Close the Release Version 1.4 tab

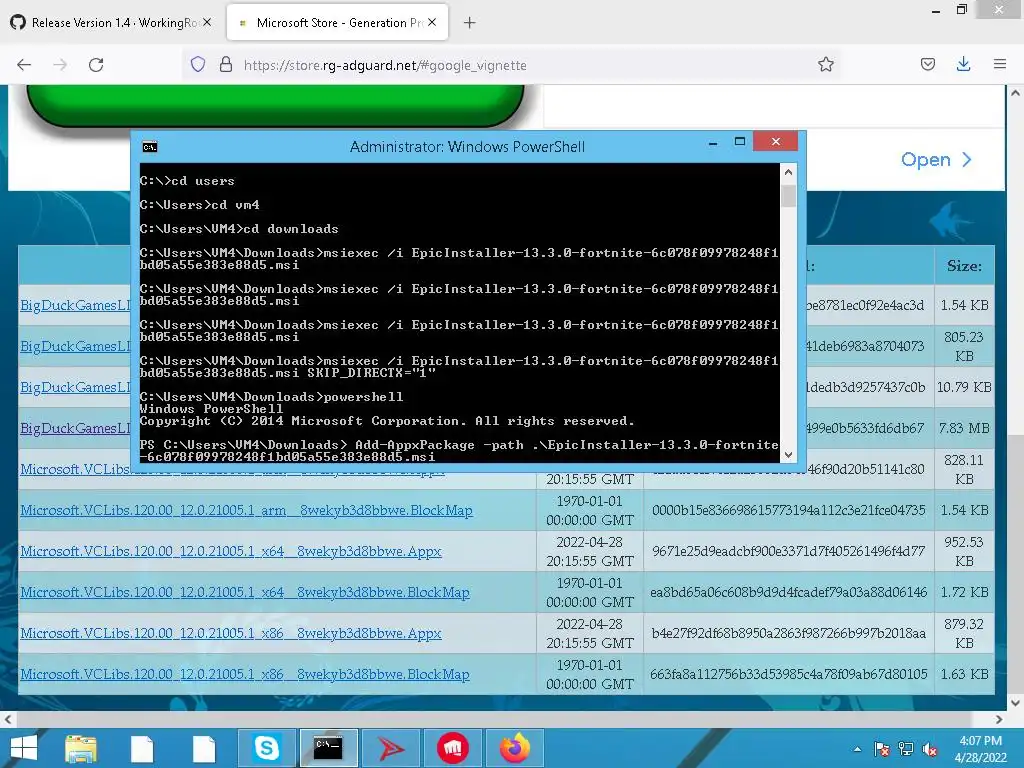coord(207,22)
